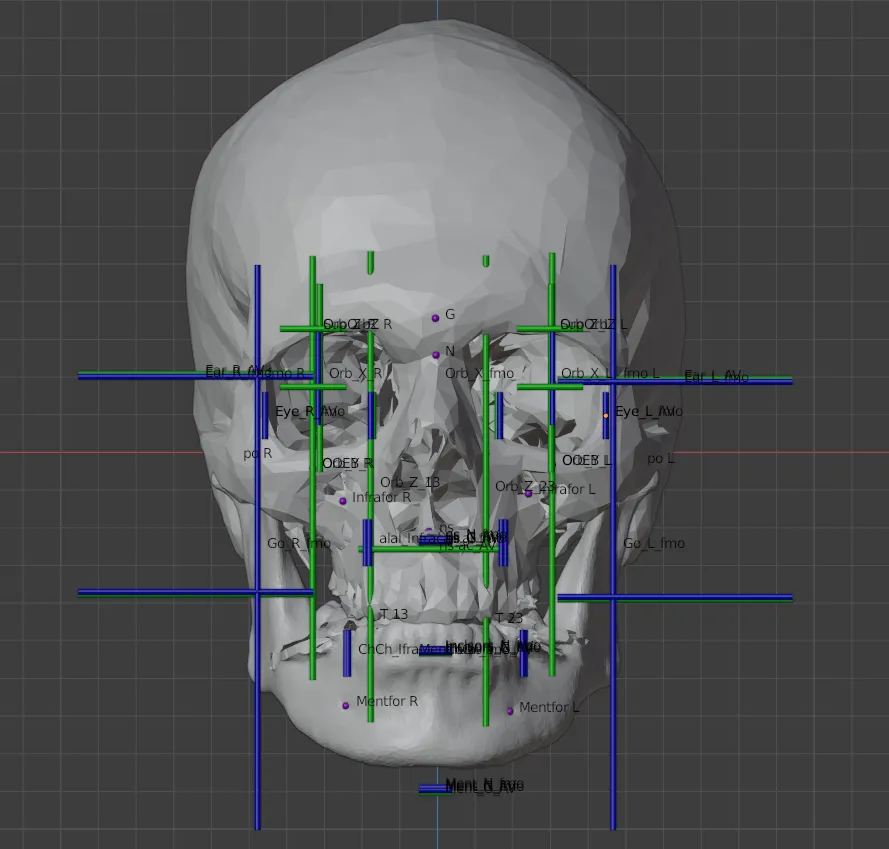The width and height of the screenshot is (889, 849).
Task: Click the Orb_X_L_fmo label
Action: click(x=606, y=373)
